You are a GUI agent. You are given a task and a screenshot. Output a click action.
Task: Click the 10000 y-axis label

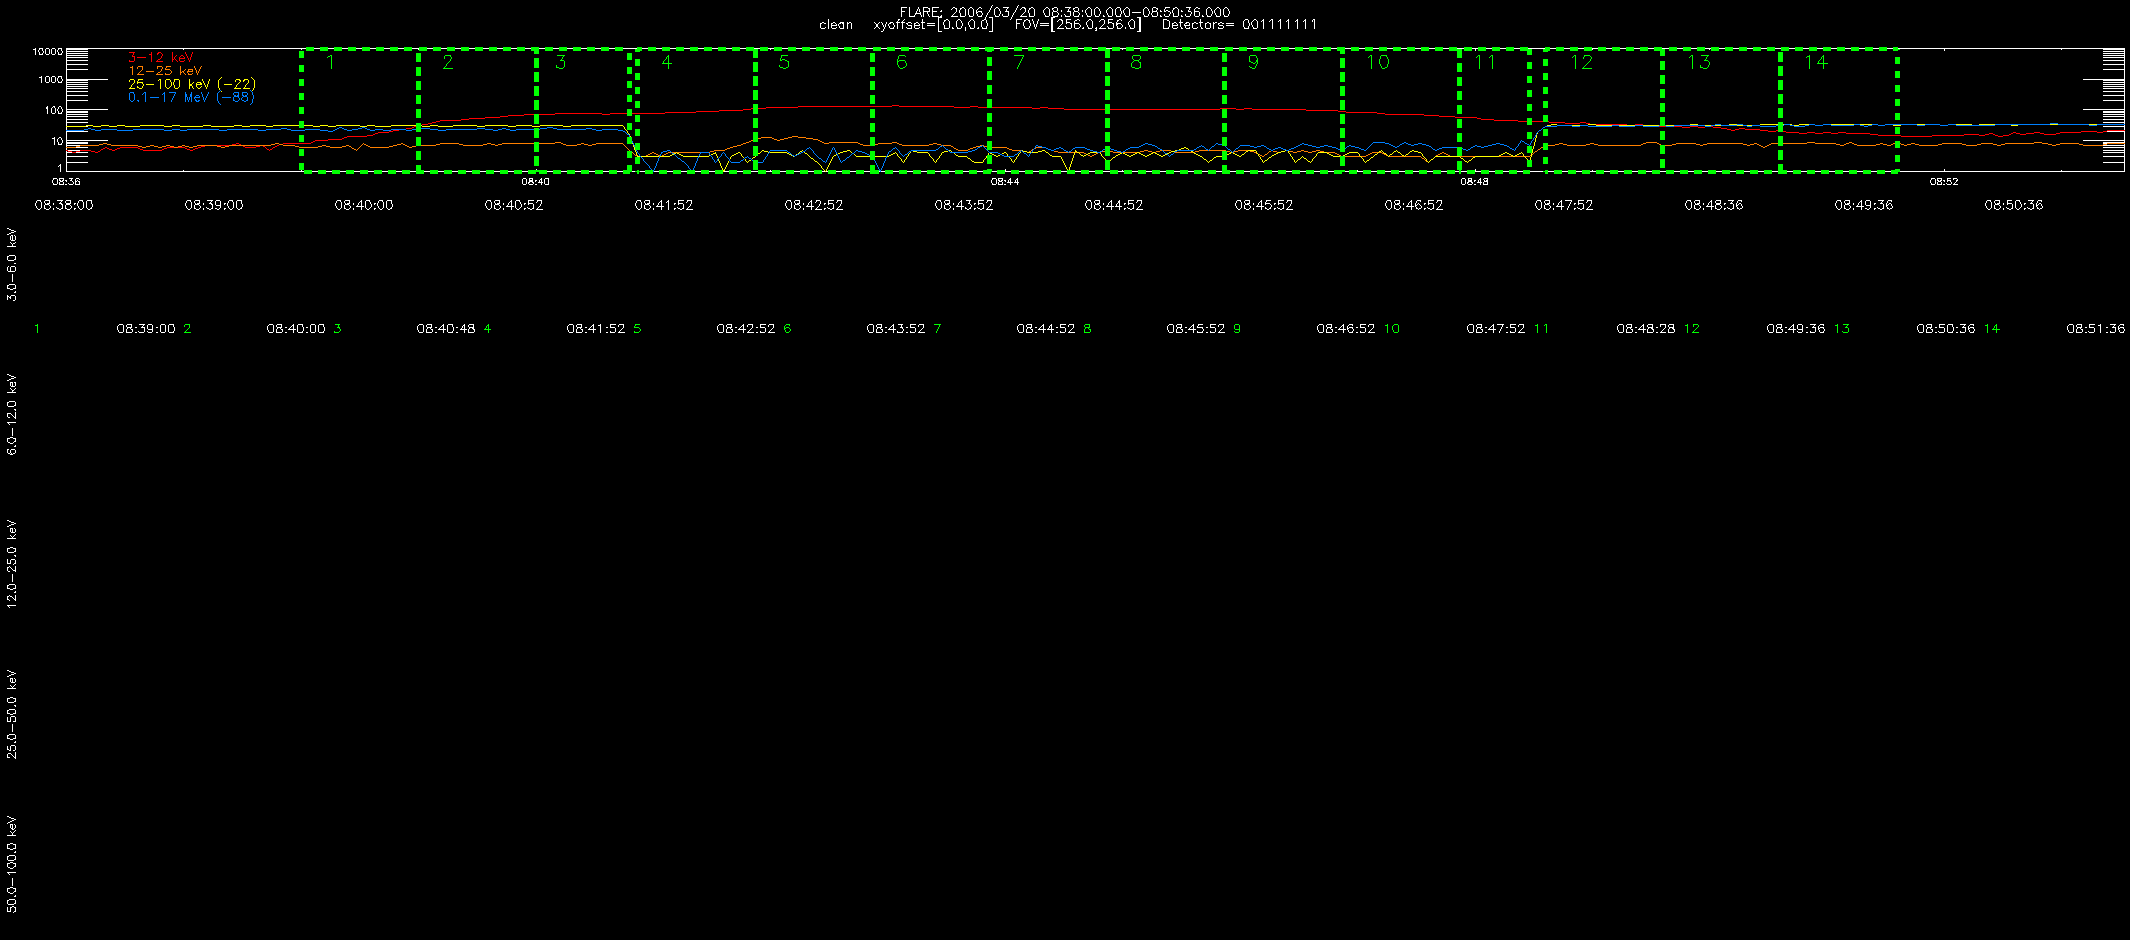(48, 51)
